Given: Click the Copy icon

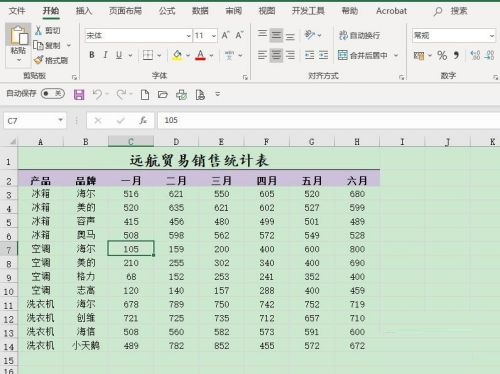Looking at the screenshot, I should 39,45.
